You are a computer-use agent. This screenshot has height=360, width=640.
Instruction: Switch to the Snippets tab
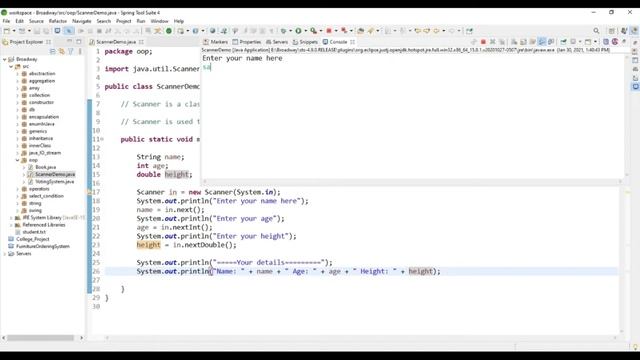(305, 42)
